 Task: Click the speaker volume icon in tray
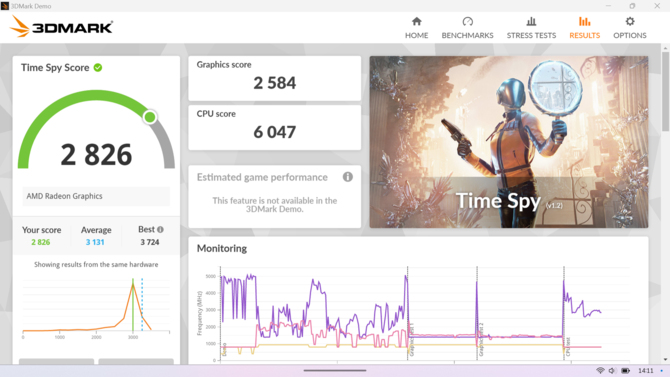click(x=612, y=371)
